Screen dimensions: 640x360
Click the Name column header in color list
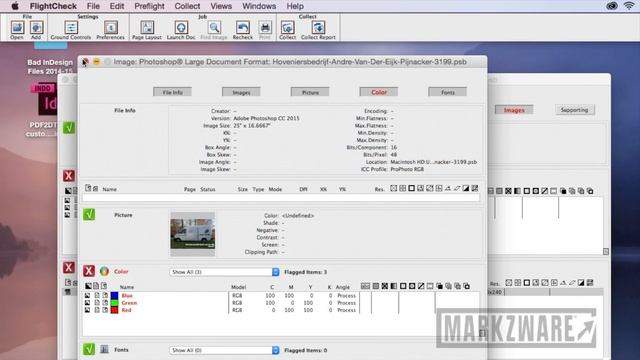click(x=127, y=287)
